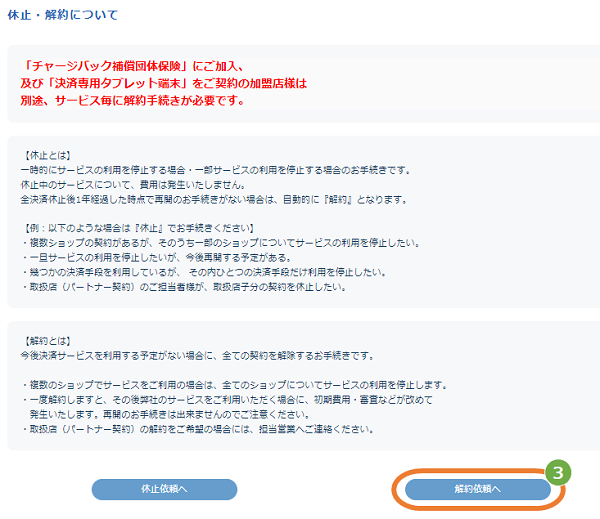Click the bullet about 取扱店子分の契約を休止したい
This screenshot has height=519, width=600.
click(184, 287)
